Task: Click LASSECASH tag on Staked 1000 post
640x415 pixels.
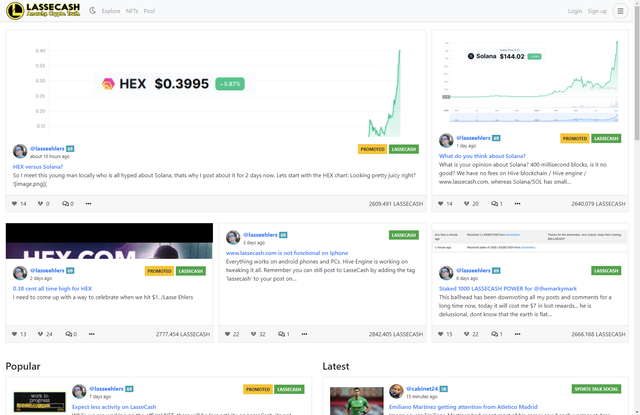Action: [606, 271]
